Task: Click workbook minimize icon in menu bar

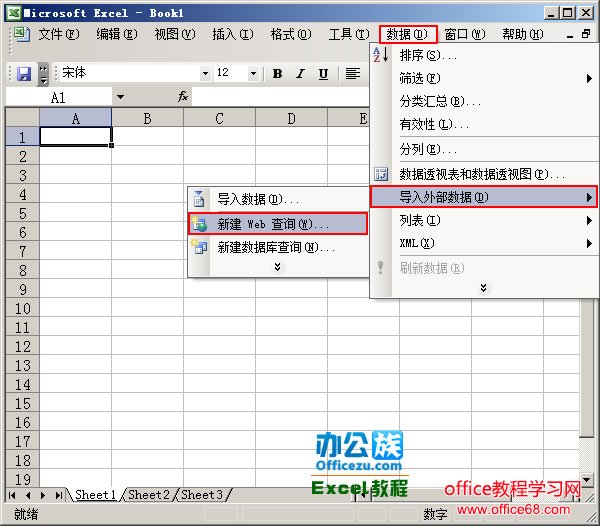Action: pyautogui.click(x=570, y=35)
